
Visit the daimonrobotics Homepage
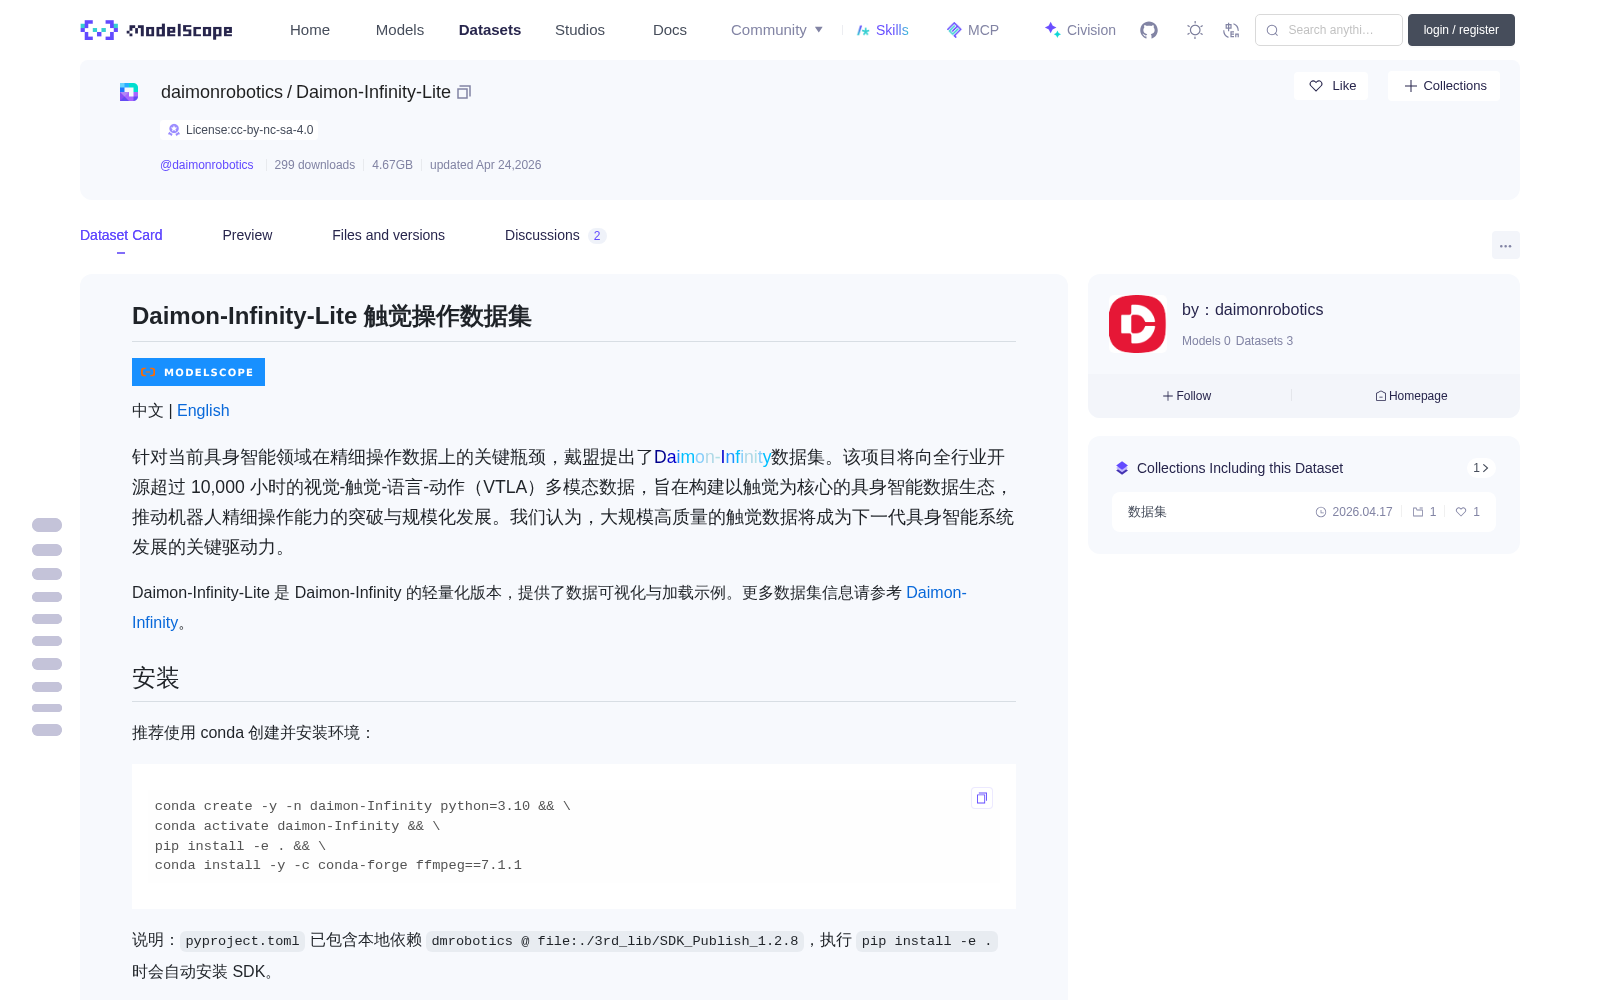coord(1411,396)
